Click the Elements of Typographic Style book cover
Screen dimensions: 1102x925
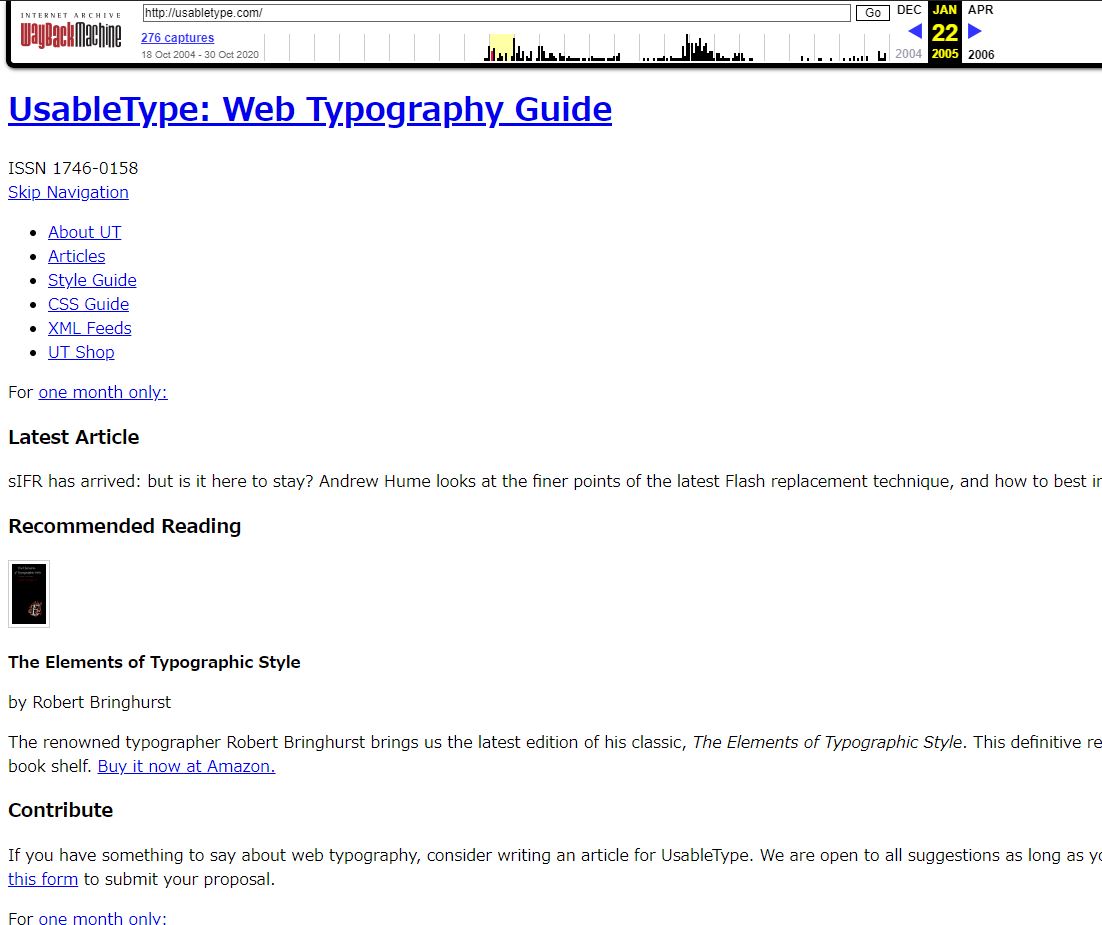click(29, 594)
